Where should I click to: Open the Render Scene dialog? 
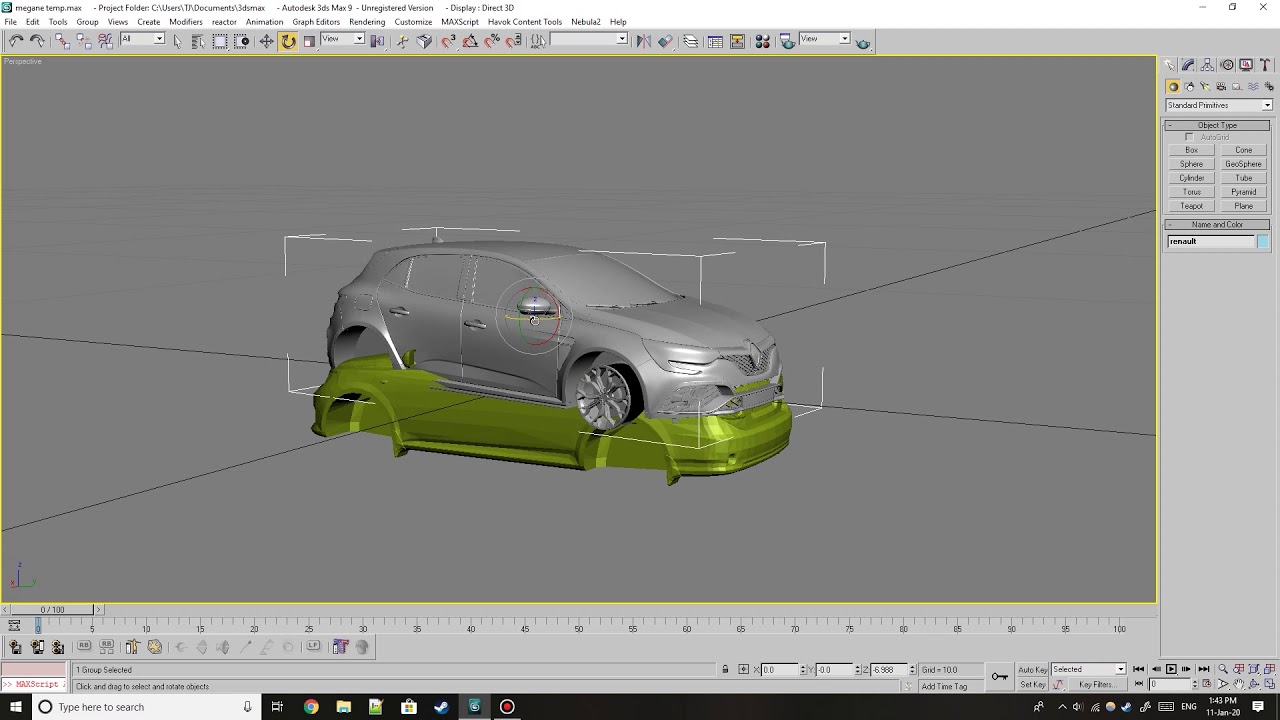click(787, 41)
